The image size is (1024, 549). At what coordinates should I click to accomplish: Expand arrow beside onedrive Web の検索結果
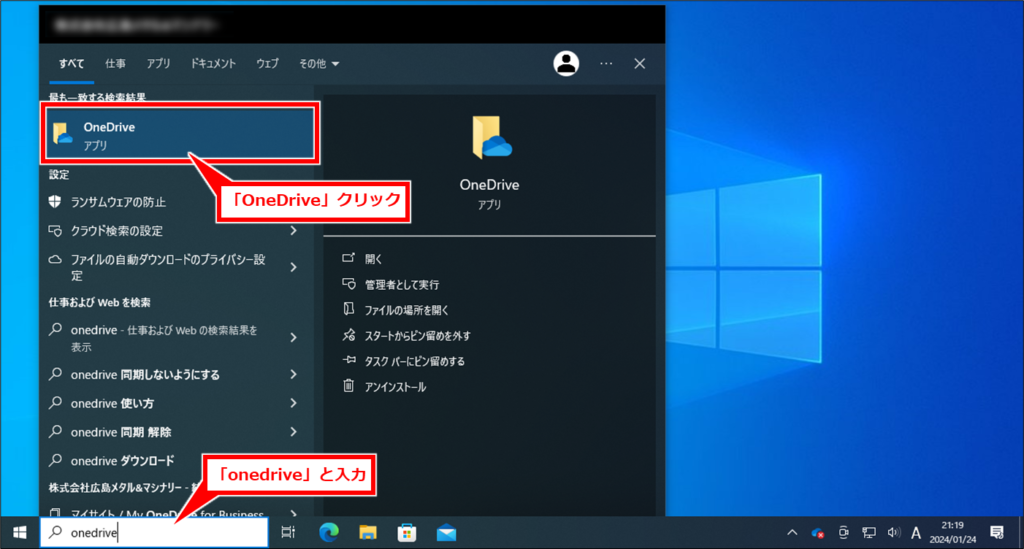[x=294, y=337]
